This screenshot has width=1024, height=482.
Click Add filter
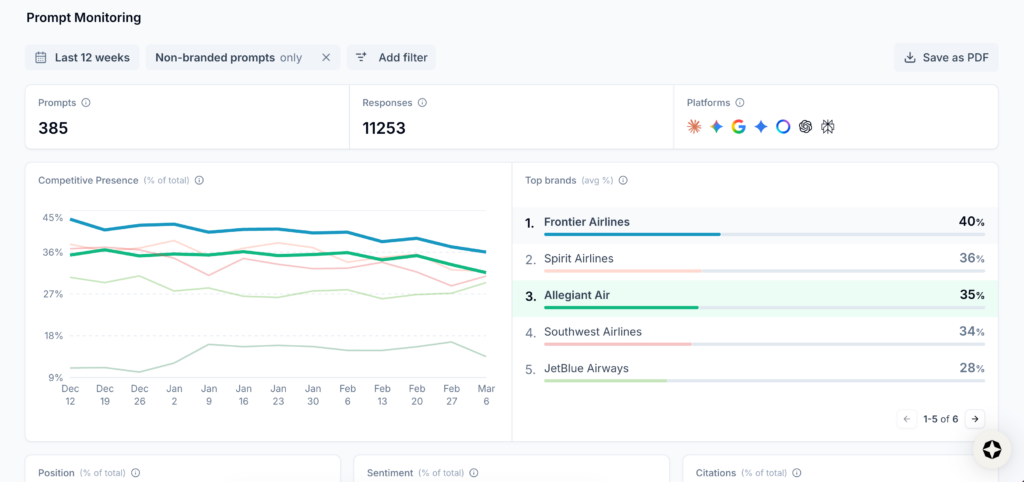(391, 57)
